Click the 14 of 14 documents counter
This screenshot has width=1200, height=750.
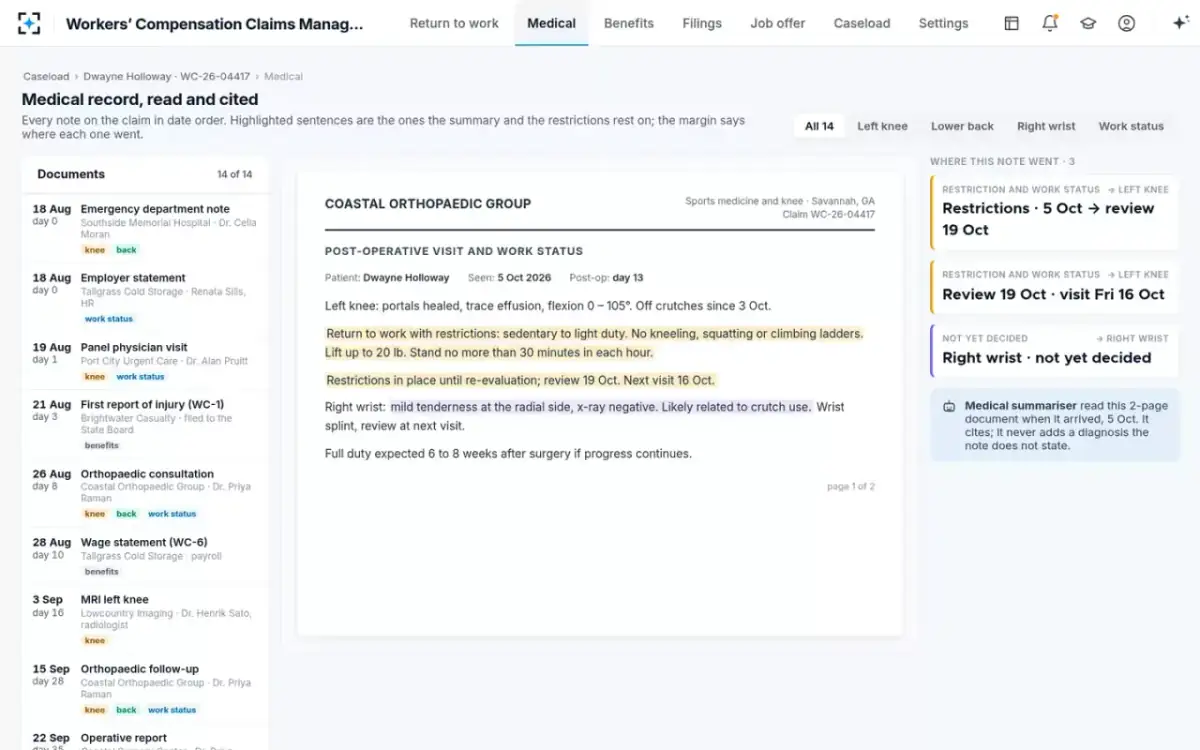[x=235, y=174]
